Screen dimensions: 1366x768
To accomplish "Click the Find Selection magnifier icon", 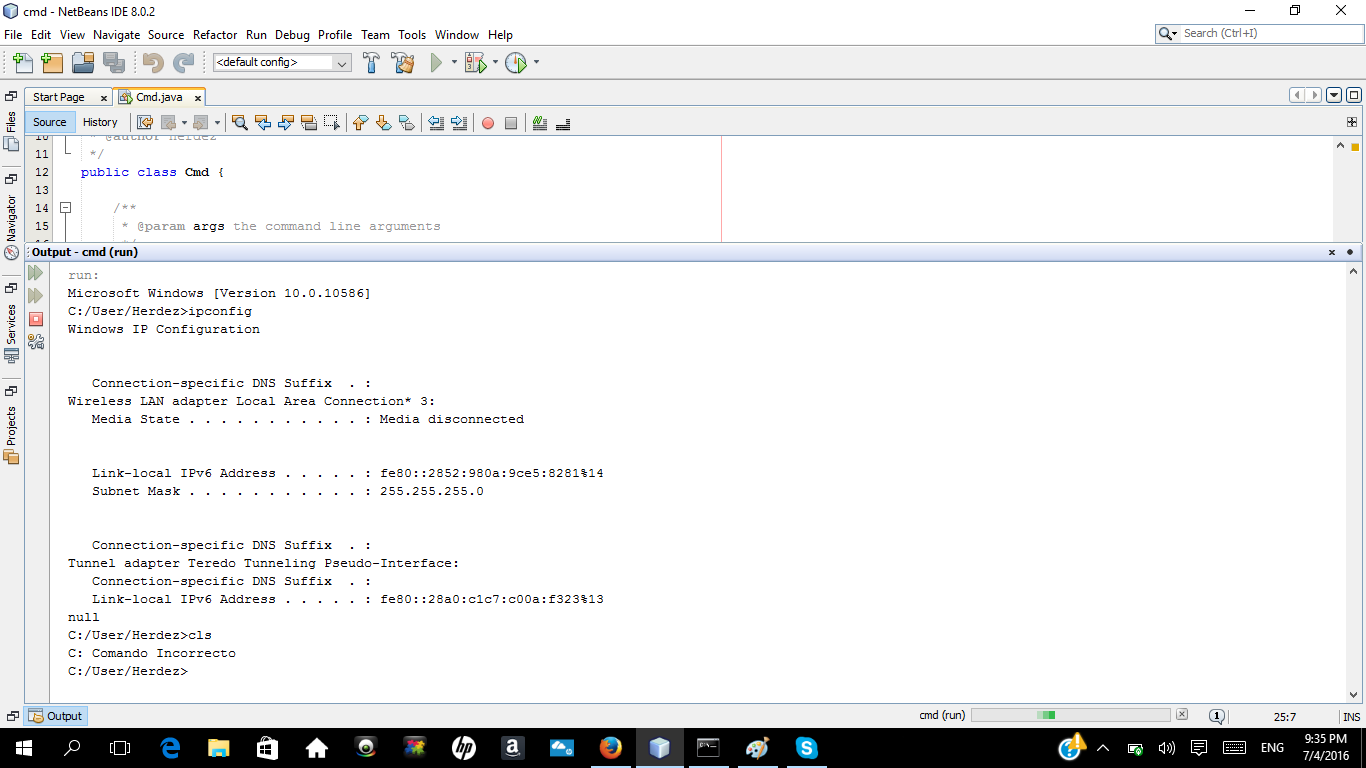I will tap(240, 123).
